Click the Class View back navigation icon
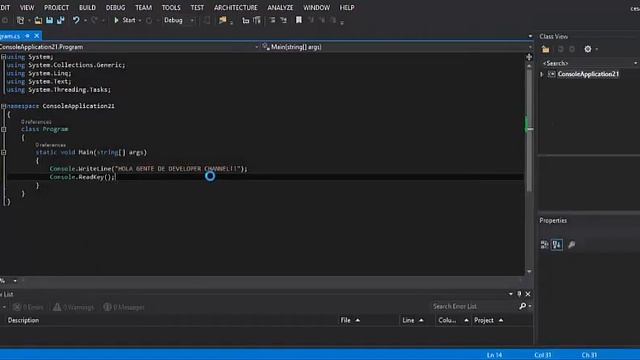The height and width of the screenshot is (360, 640). (560, 49)
